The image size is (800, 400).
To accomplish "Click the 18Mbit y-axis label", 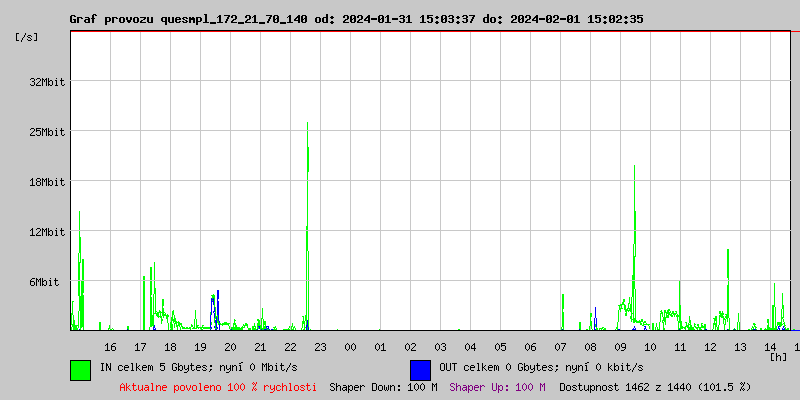I will (46, 182).
